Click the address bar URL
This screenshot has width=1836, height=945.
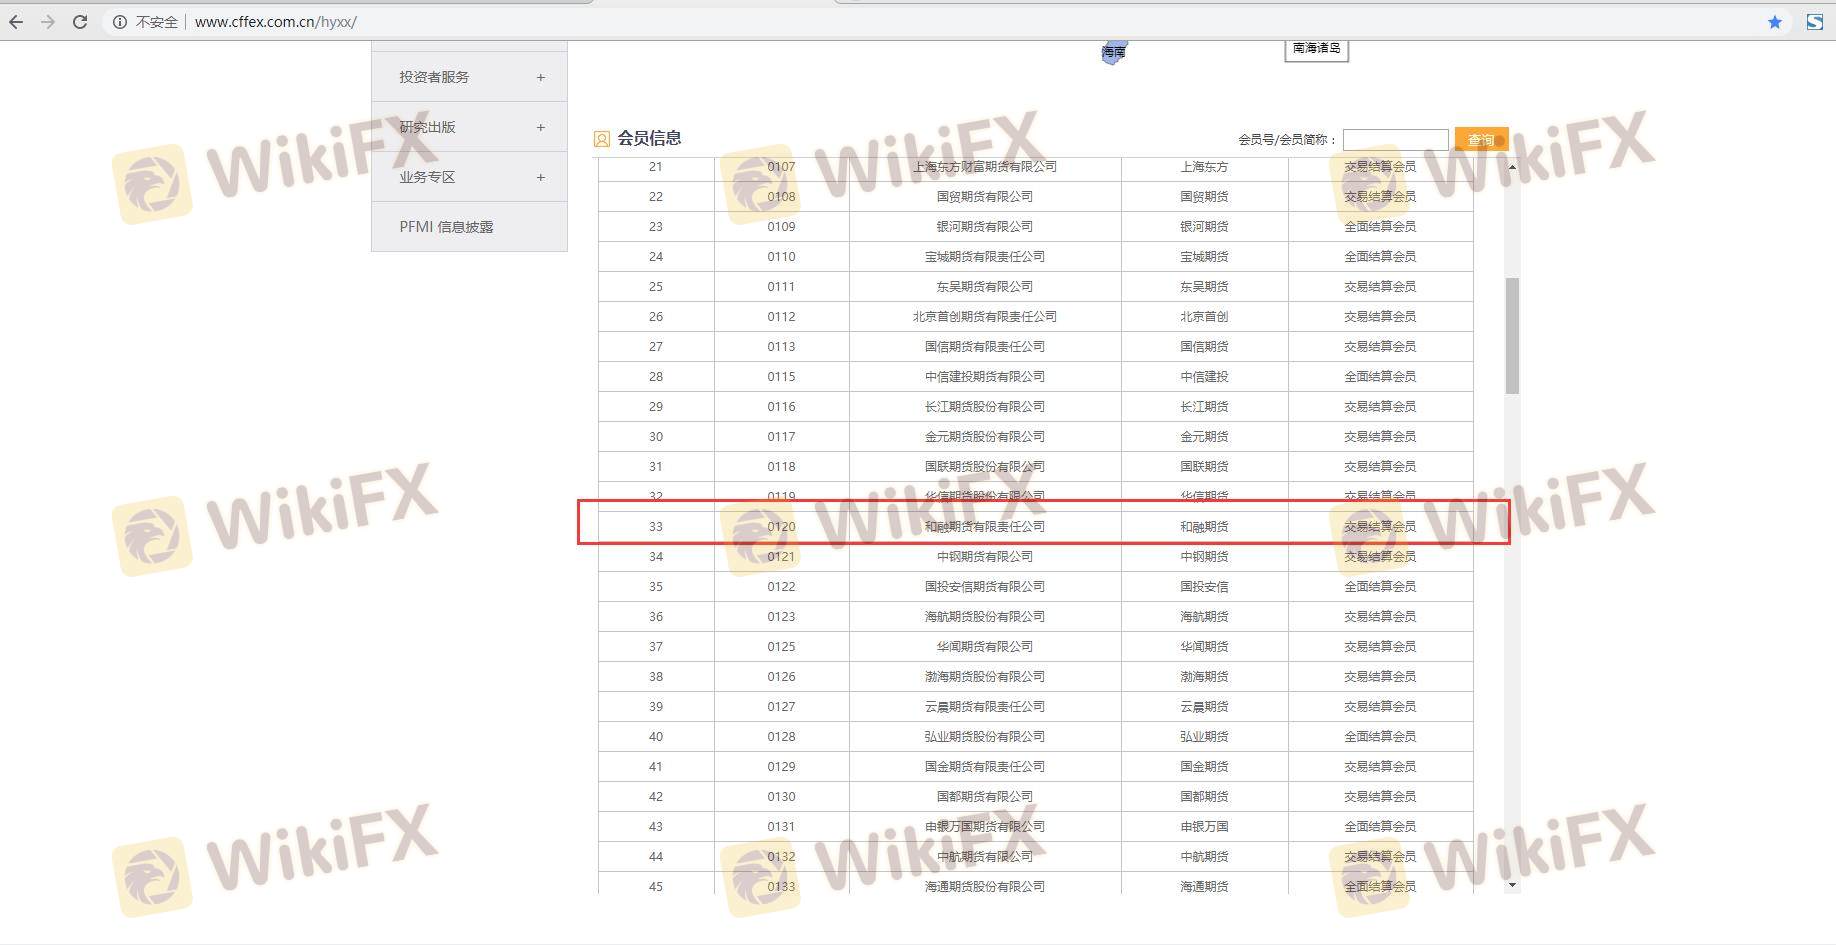pos(276,22)
